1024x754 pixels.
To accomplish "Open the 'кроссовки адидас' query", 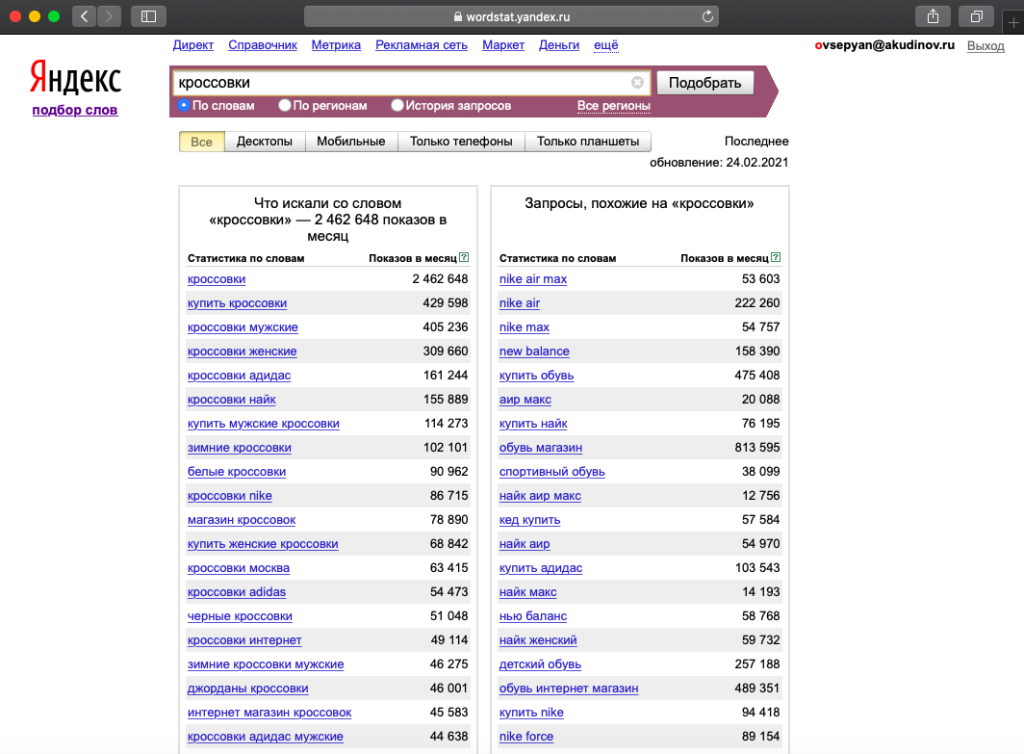I will [239, 375].
